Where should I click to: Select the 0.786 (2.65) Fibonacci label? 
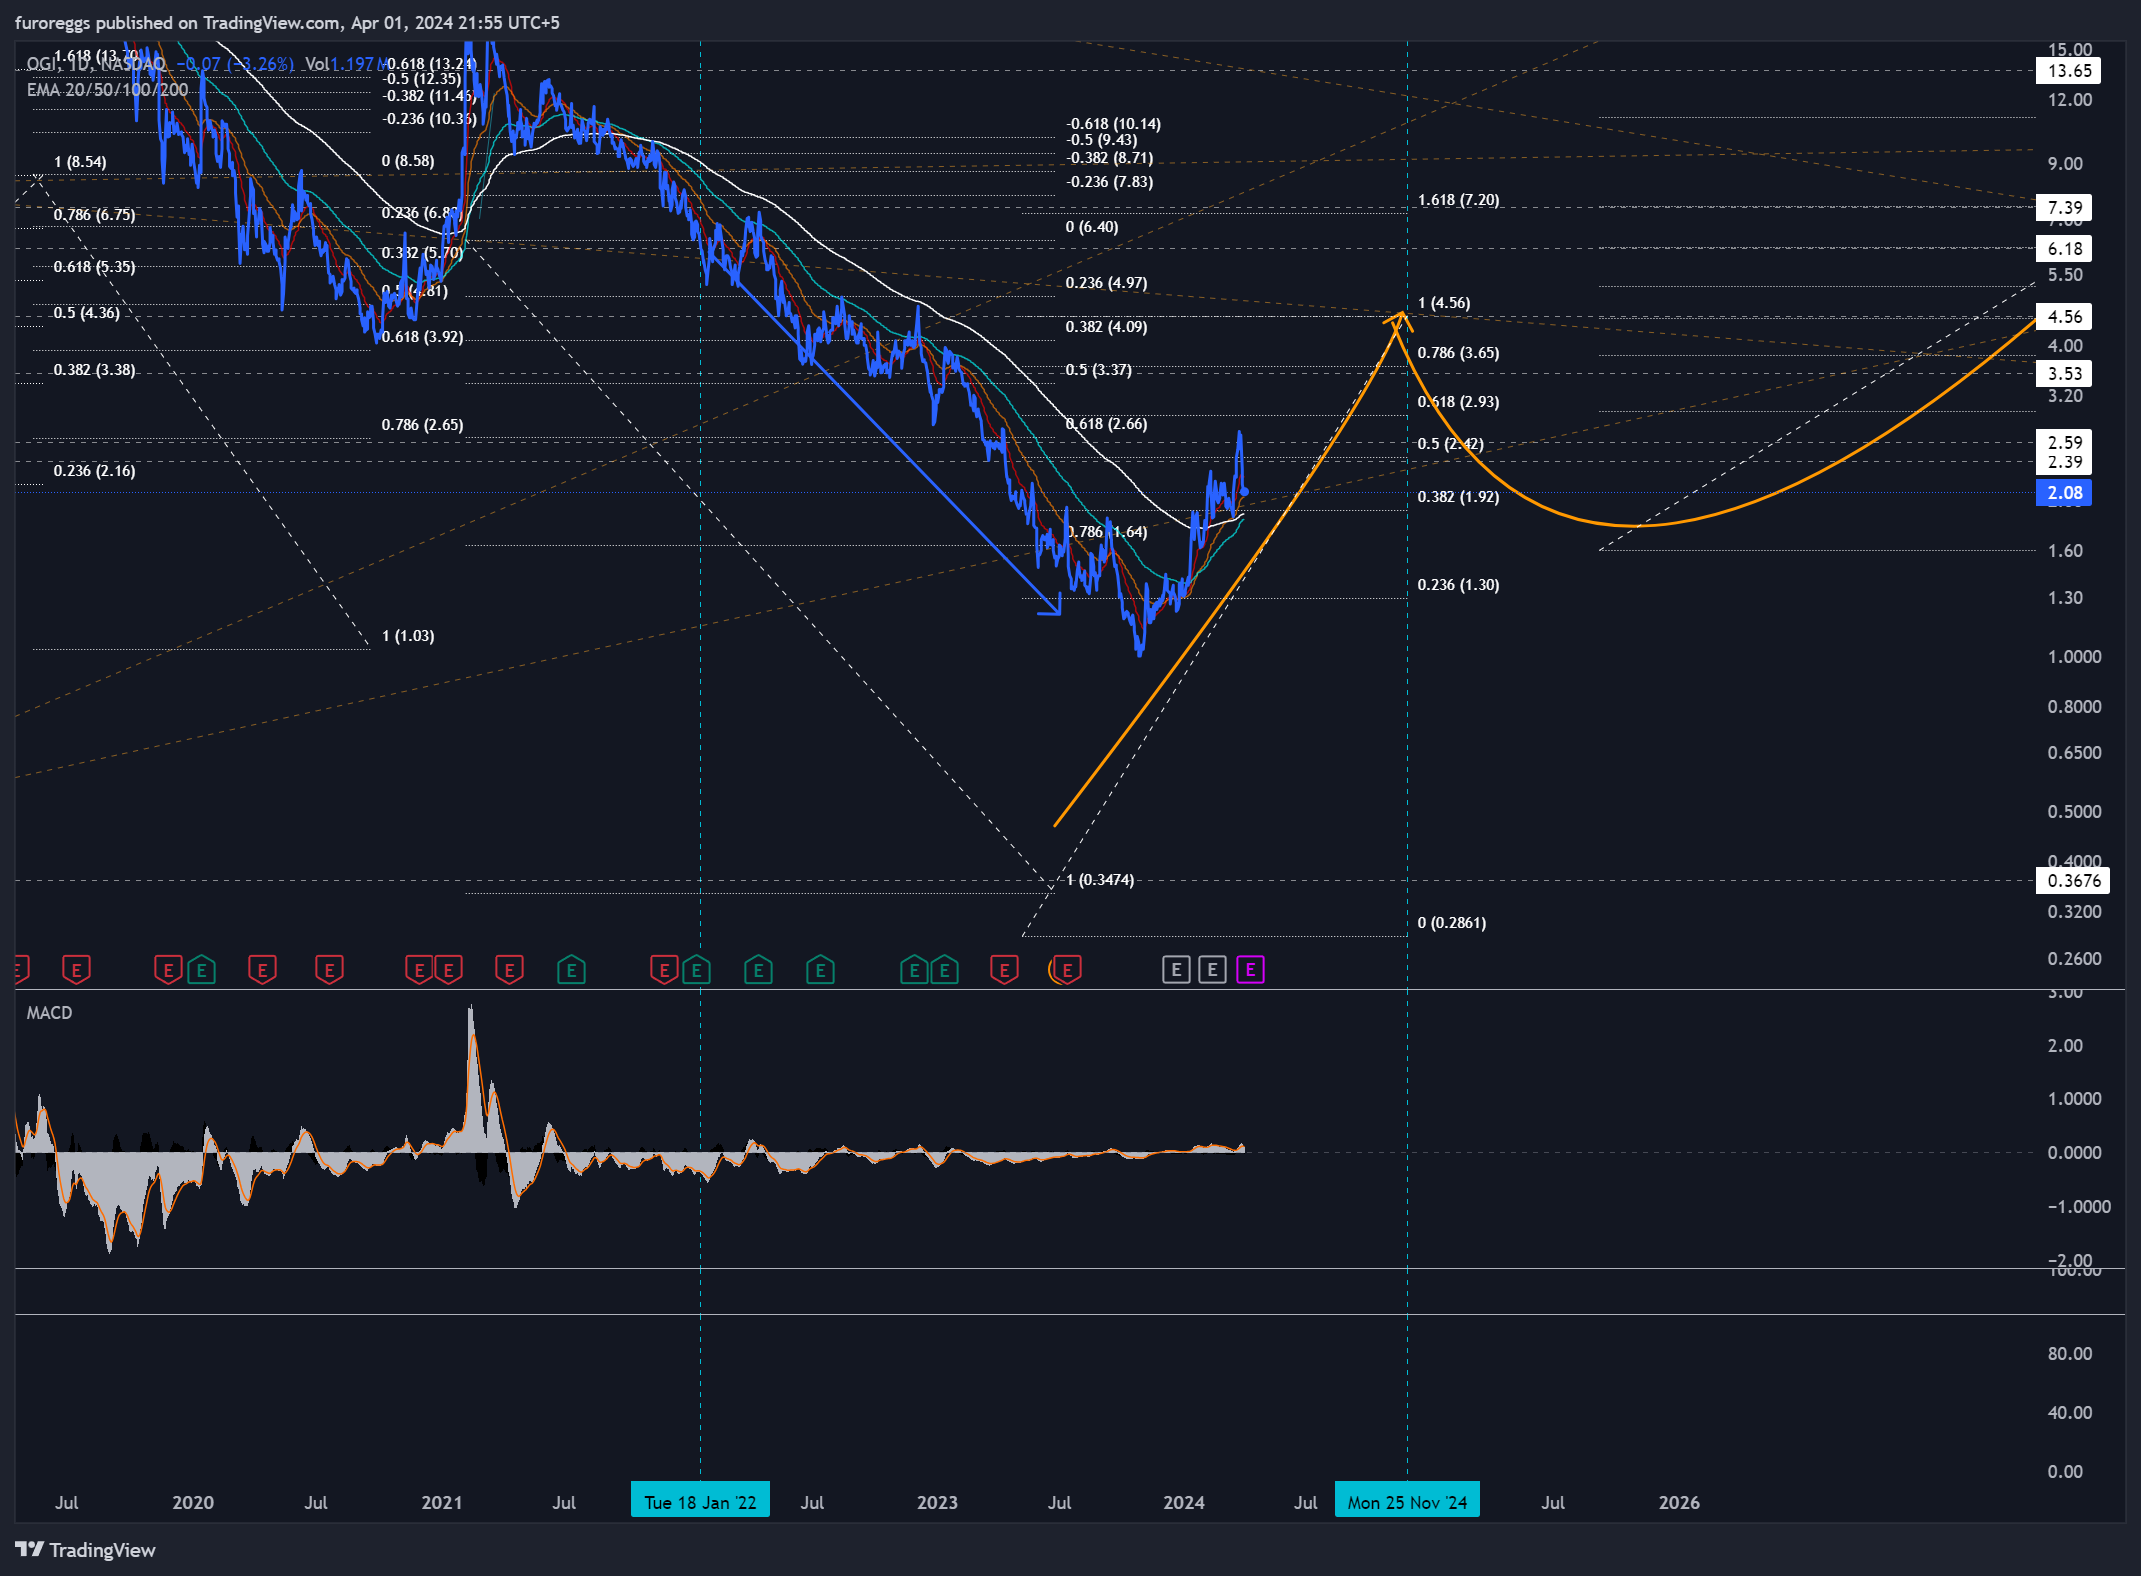(422, 425)
